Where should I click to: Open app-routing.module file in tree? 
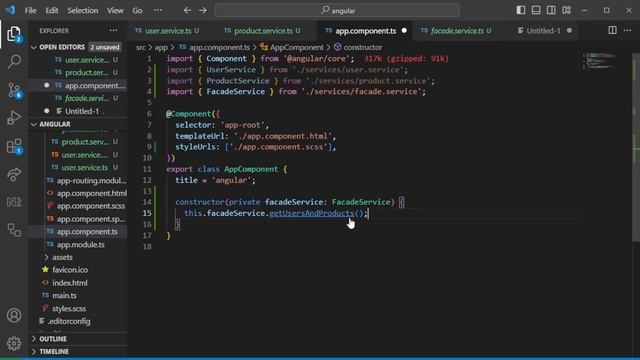coord(91,180)
